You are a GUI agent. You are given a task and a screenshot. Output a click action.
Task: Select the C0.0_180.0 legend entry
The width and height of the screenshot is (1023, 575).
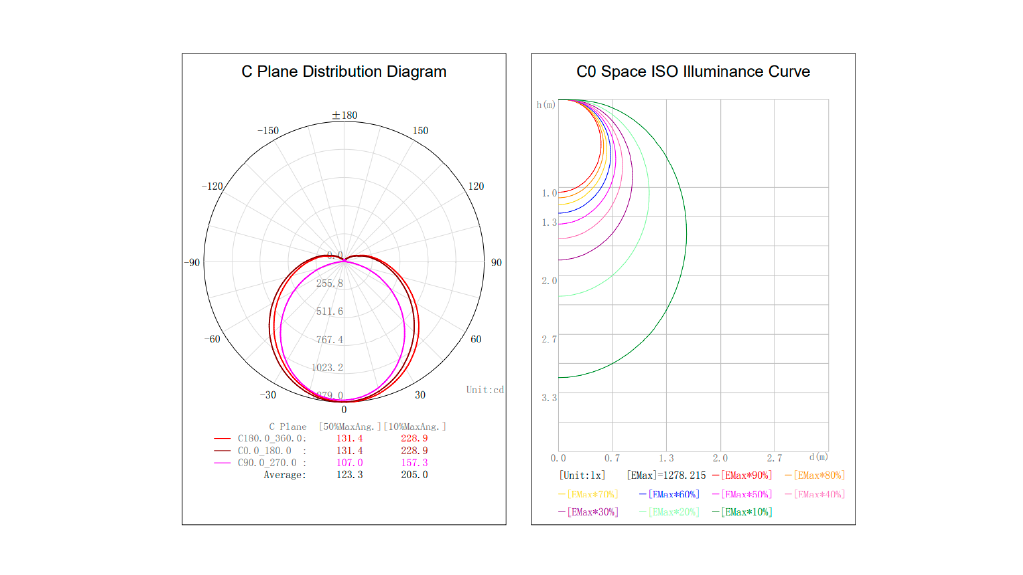click(272, 451)
